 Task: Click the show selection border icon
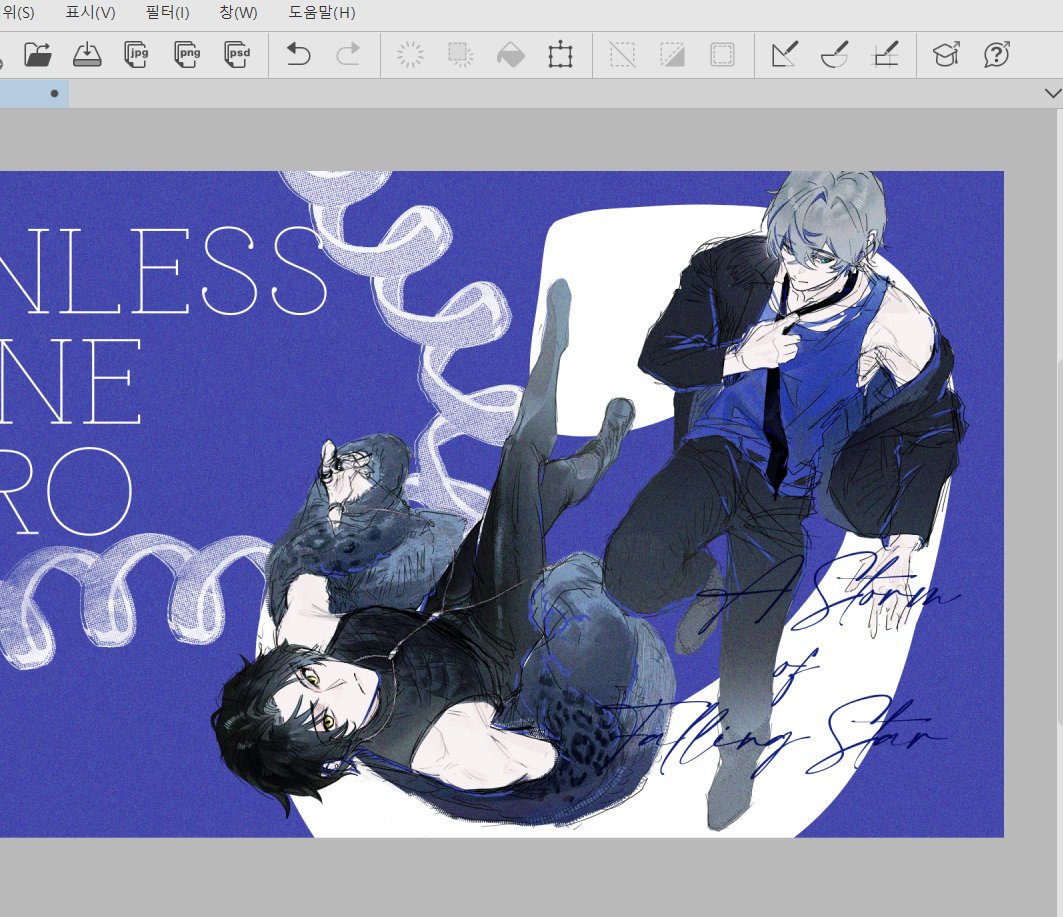click(x=722, y=54)
